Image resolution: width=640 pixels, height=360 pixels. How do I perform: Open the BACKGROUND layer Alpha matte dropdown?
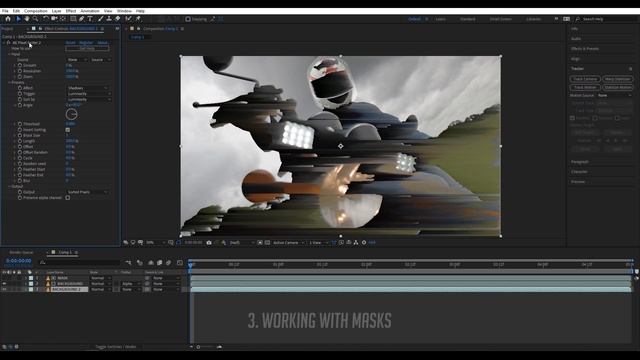(131, 284)
